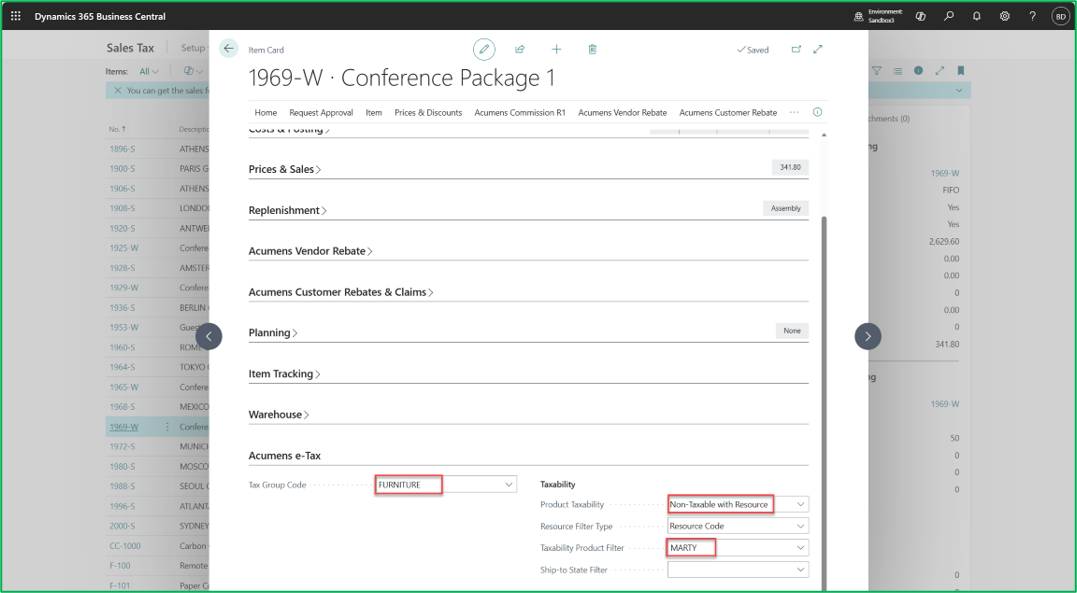
Task: Open the Acumens Customer Rebate tab
Action: (x=728, y=113)
